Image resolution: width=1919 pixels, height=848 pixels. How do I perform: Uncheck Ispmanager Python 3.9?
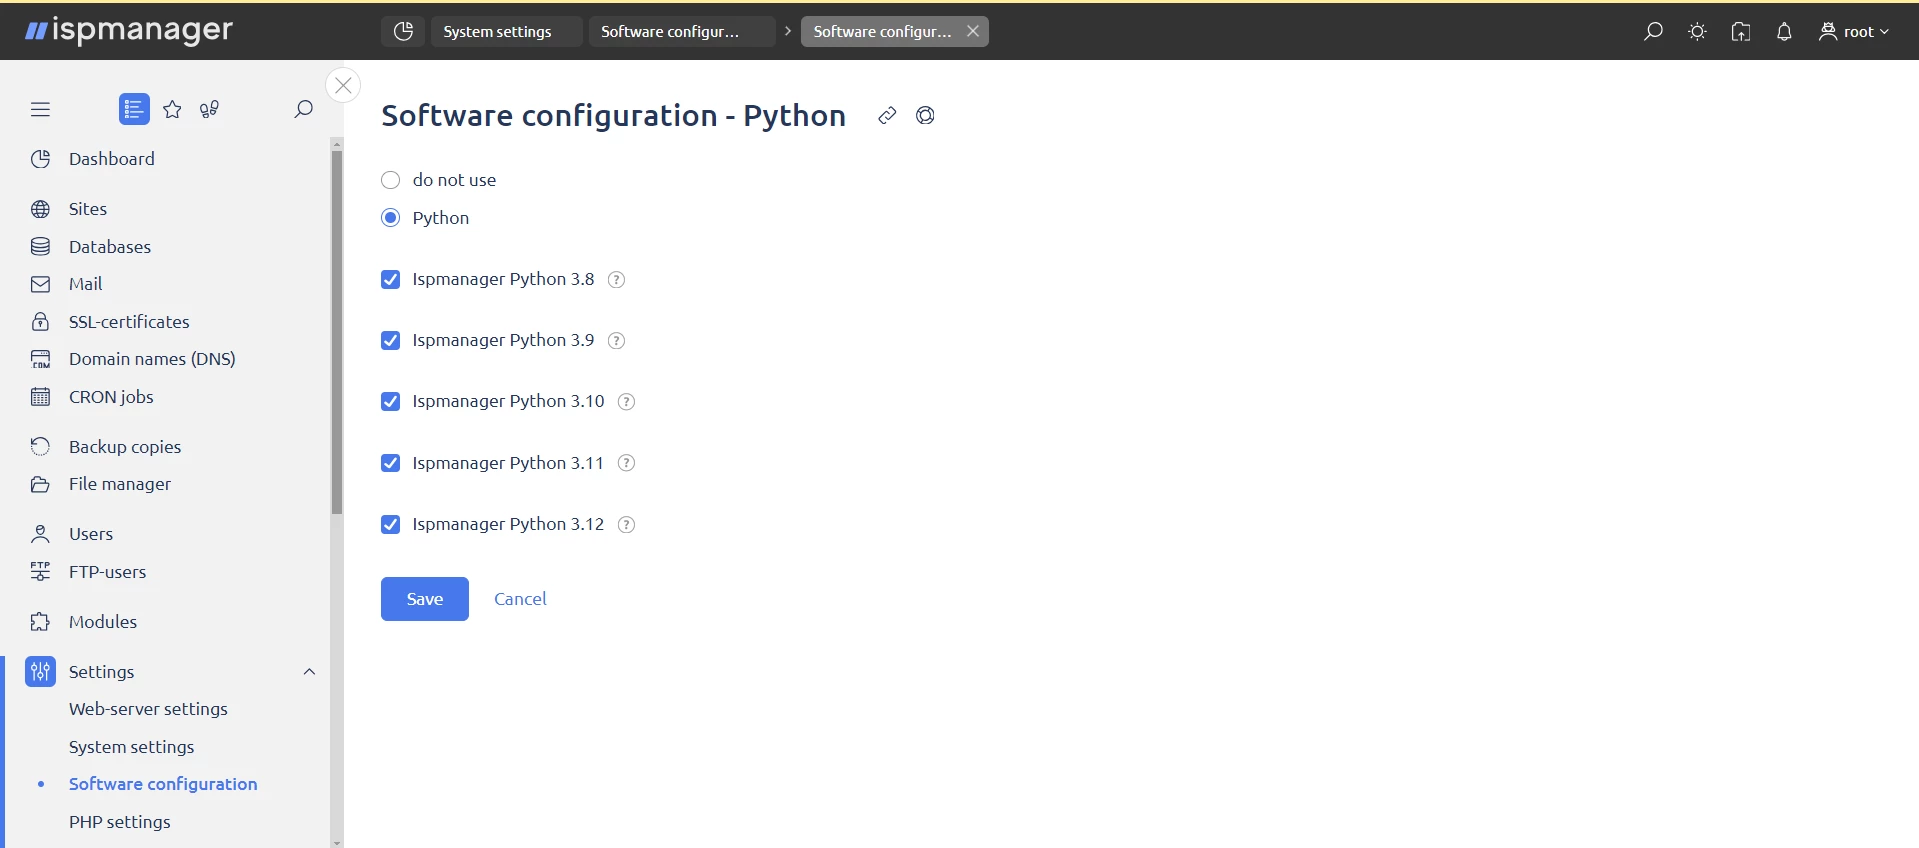coord(390,341)
